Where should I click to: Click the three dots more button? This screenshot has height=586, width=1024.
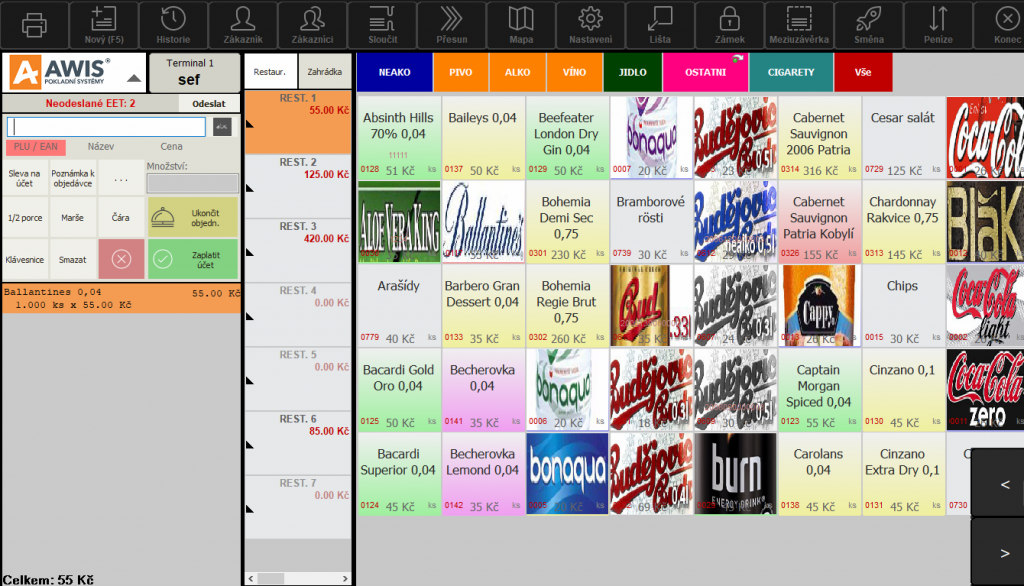121,178
